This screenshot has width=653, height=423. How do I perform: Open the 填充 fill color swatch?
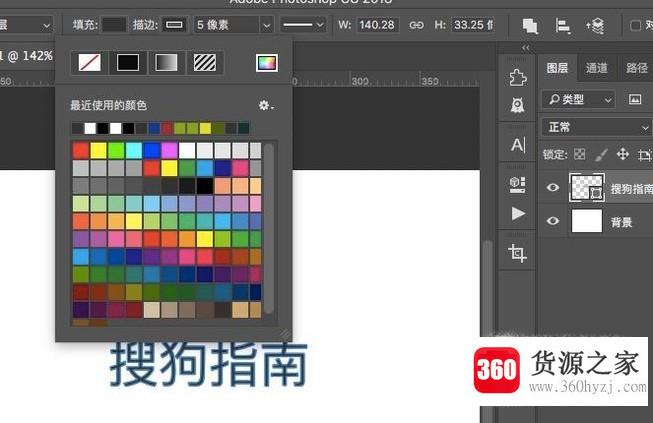tap(114, 25)
